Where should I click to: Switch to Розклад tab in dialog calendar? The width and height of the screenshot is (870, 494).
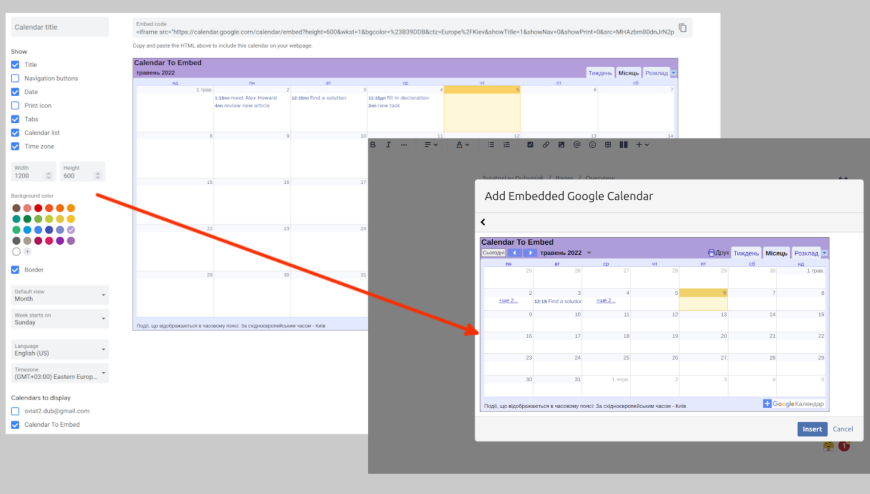pos(806,253)
